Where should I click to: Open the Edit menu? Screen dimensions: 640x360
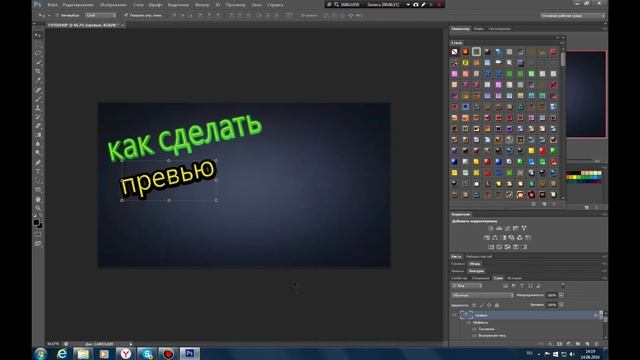[78, 5]
